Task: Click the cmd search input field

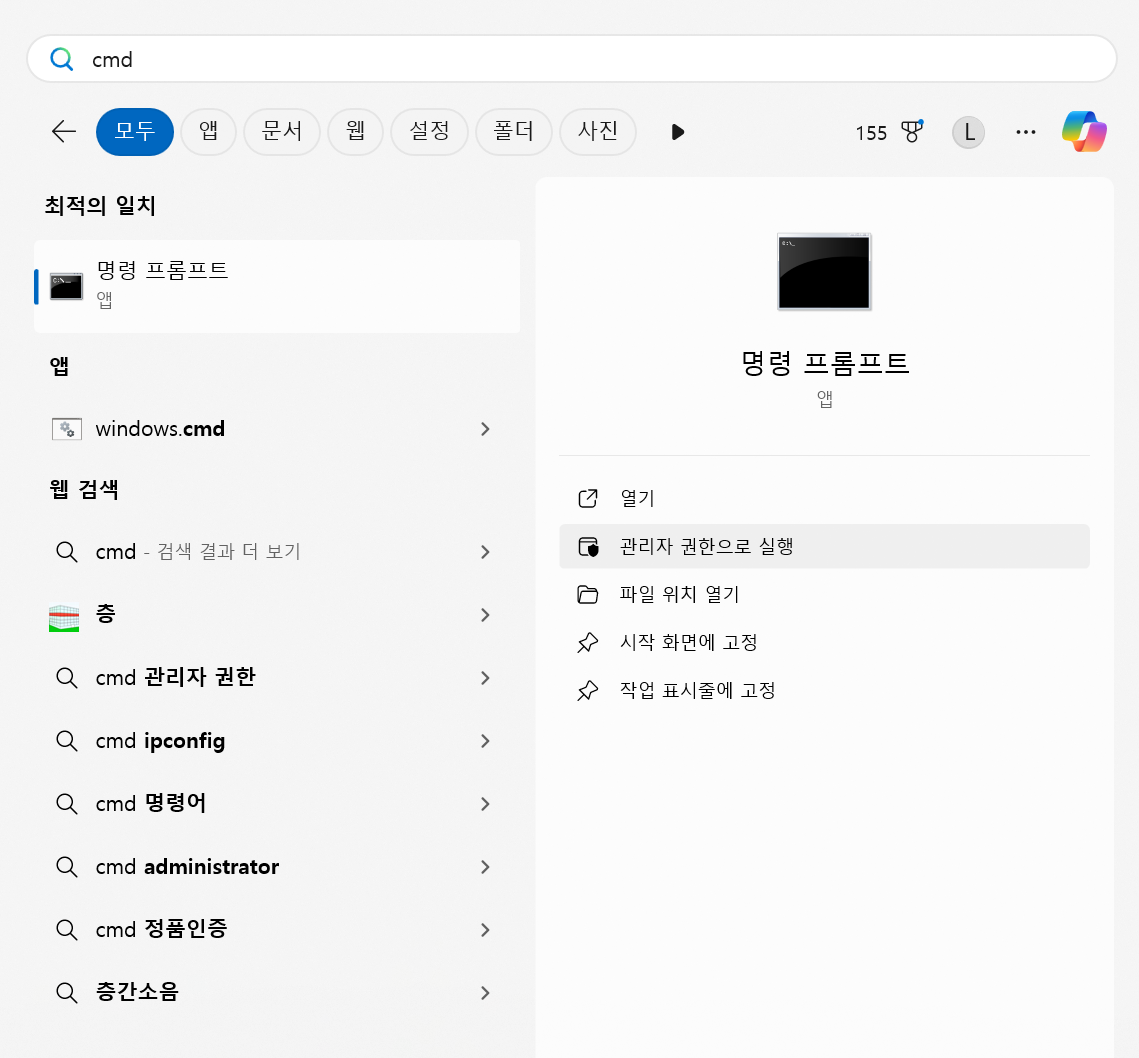Action: pos(571,59)
